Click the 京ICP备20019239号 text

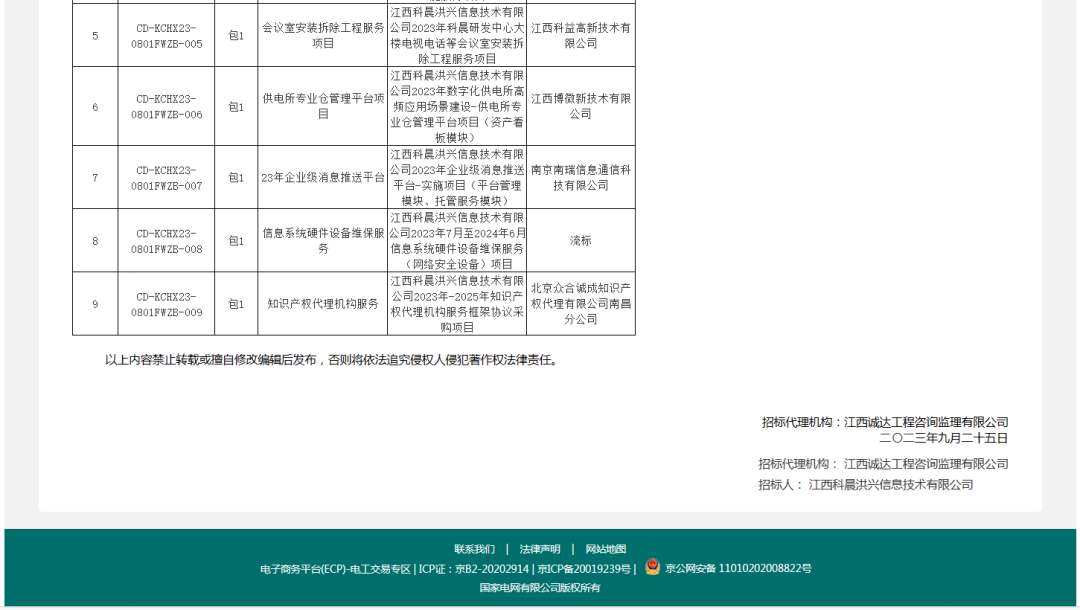click(585, 569)
